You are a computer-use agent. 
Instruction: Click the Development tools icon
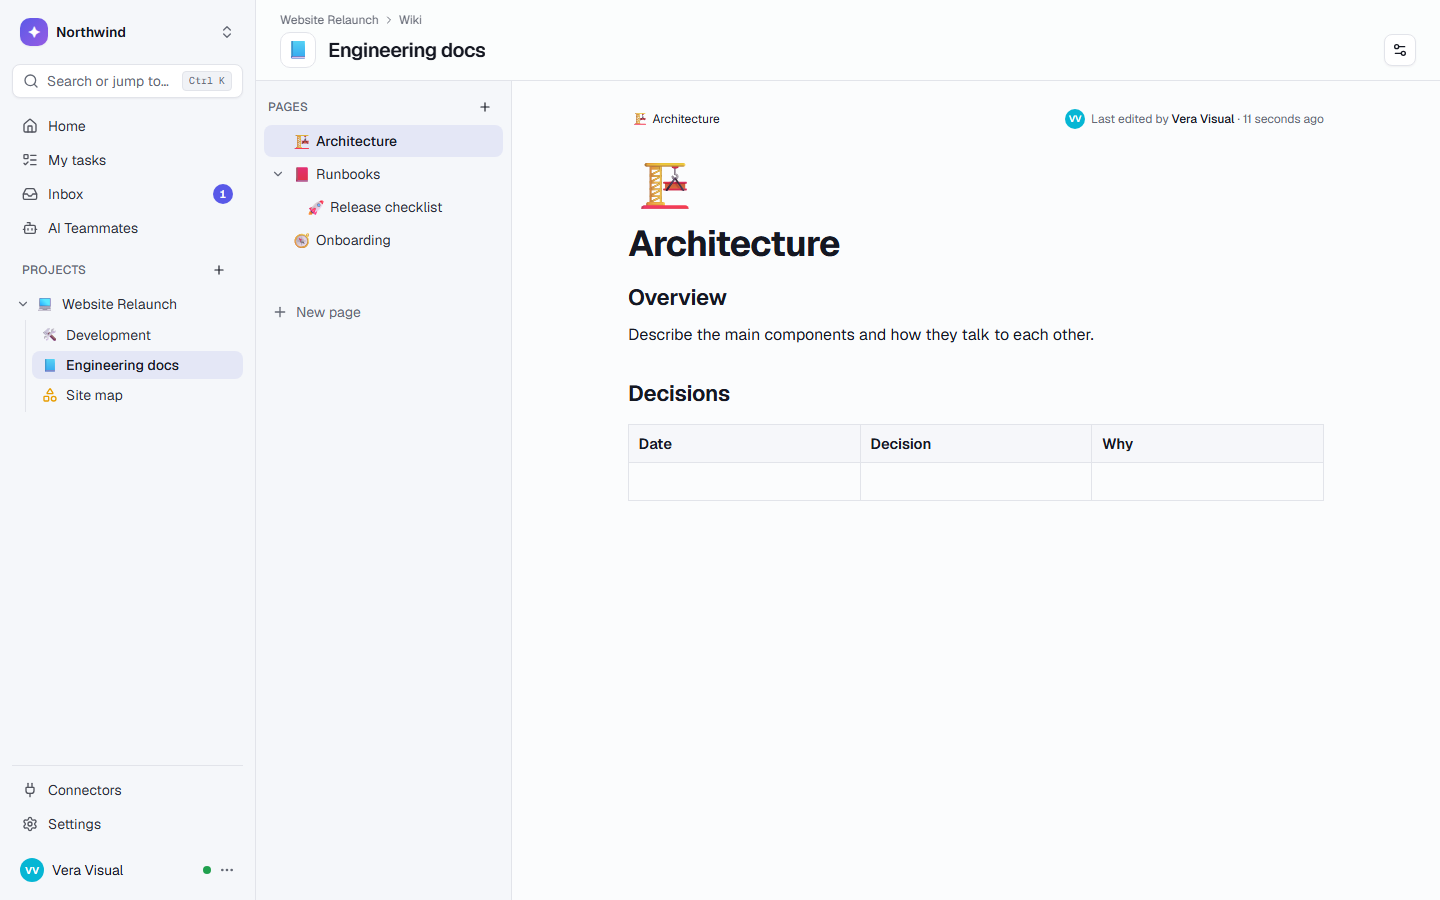[50, 335]
